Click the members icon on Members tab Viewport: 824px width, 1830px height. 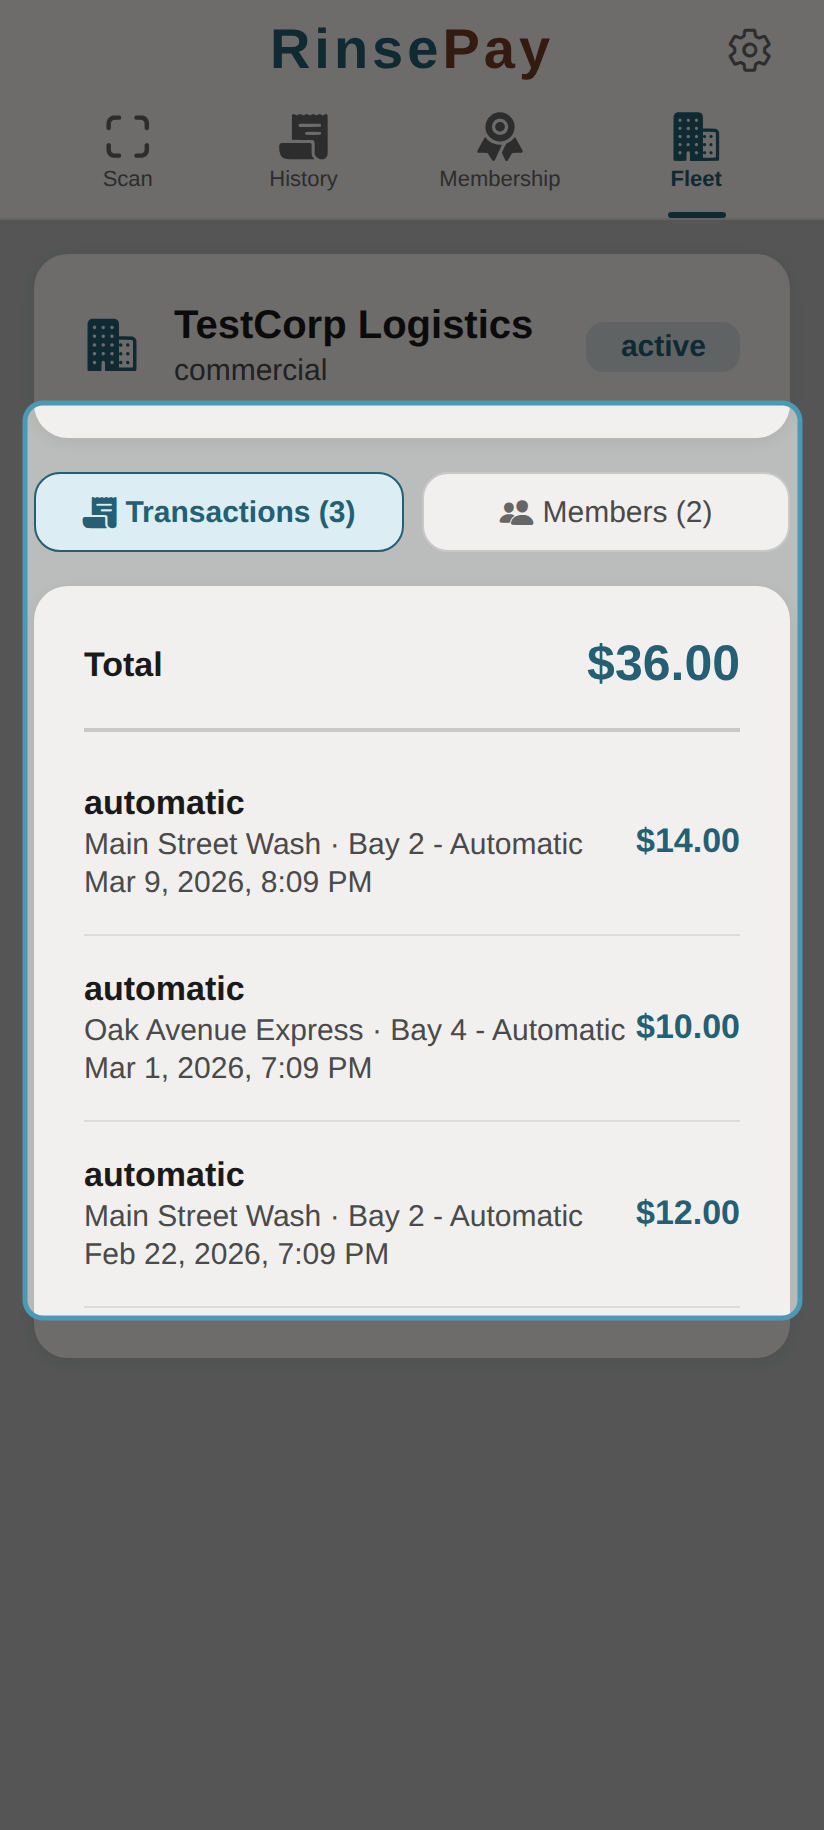[x=516, y=511]
